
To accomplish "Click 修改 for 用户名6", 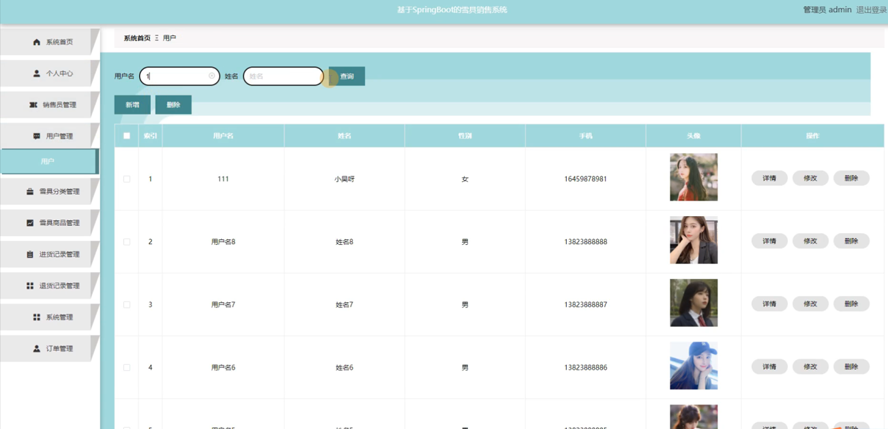I will pos(810,367).
